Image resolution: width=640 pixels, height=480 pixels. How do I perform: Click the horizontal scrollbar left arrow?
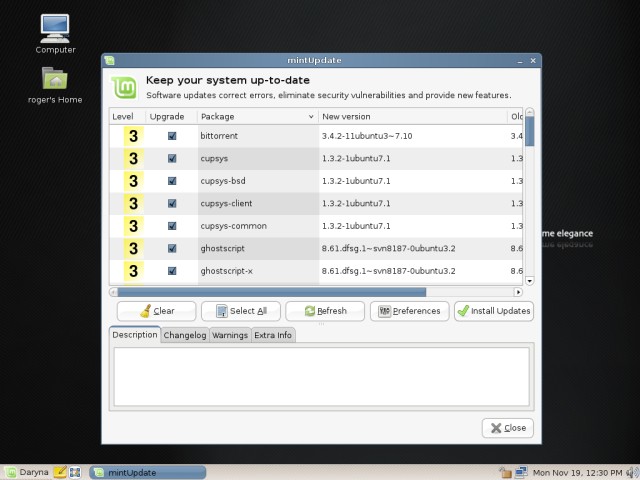tap(113, 292)
